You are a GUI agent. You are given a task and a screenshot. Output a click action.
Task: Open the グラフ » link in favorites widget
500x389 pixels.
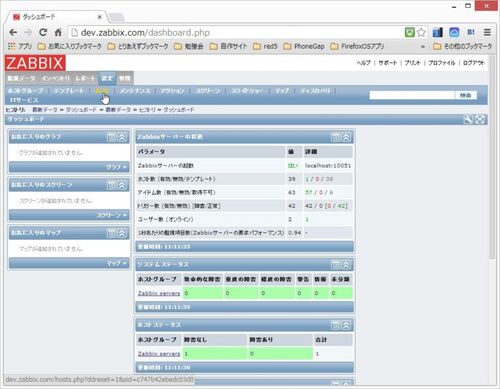(117, 167)
